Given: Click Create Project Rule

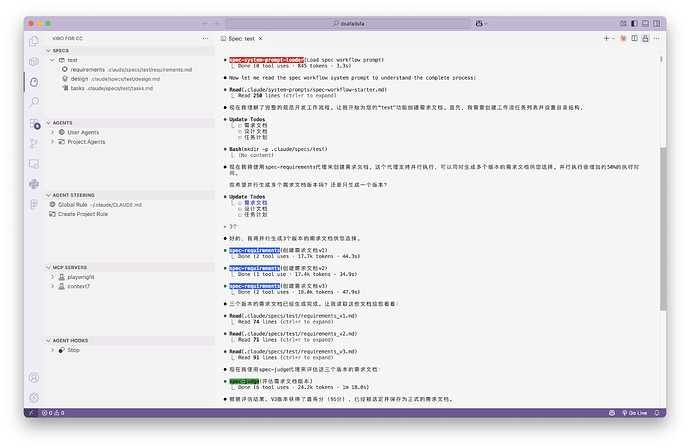Looking at the screenshot, I should [x=130, y=214].
